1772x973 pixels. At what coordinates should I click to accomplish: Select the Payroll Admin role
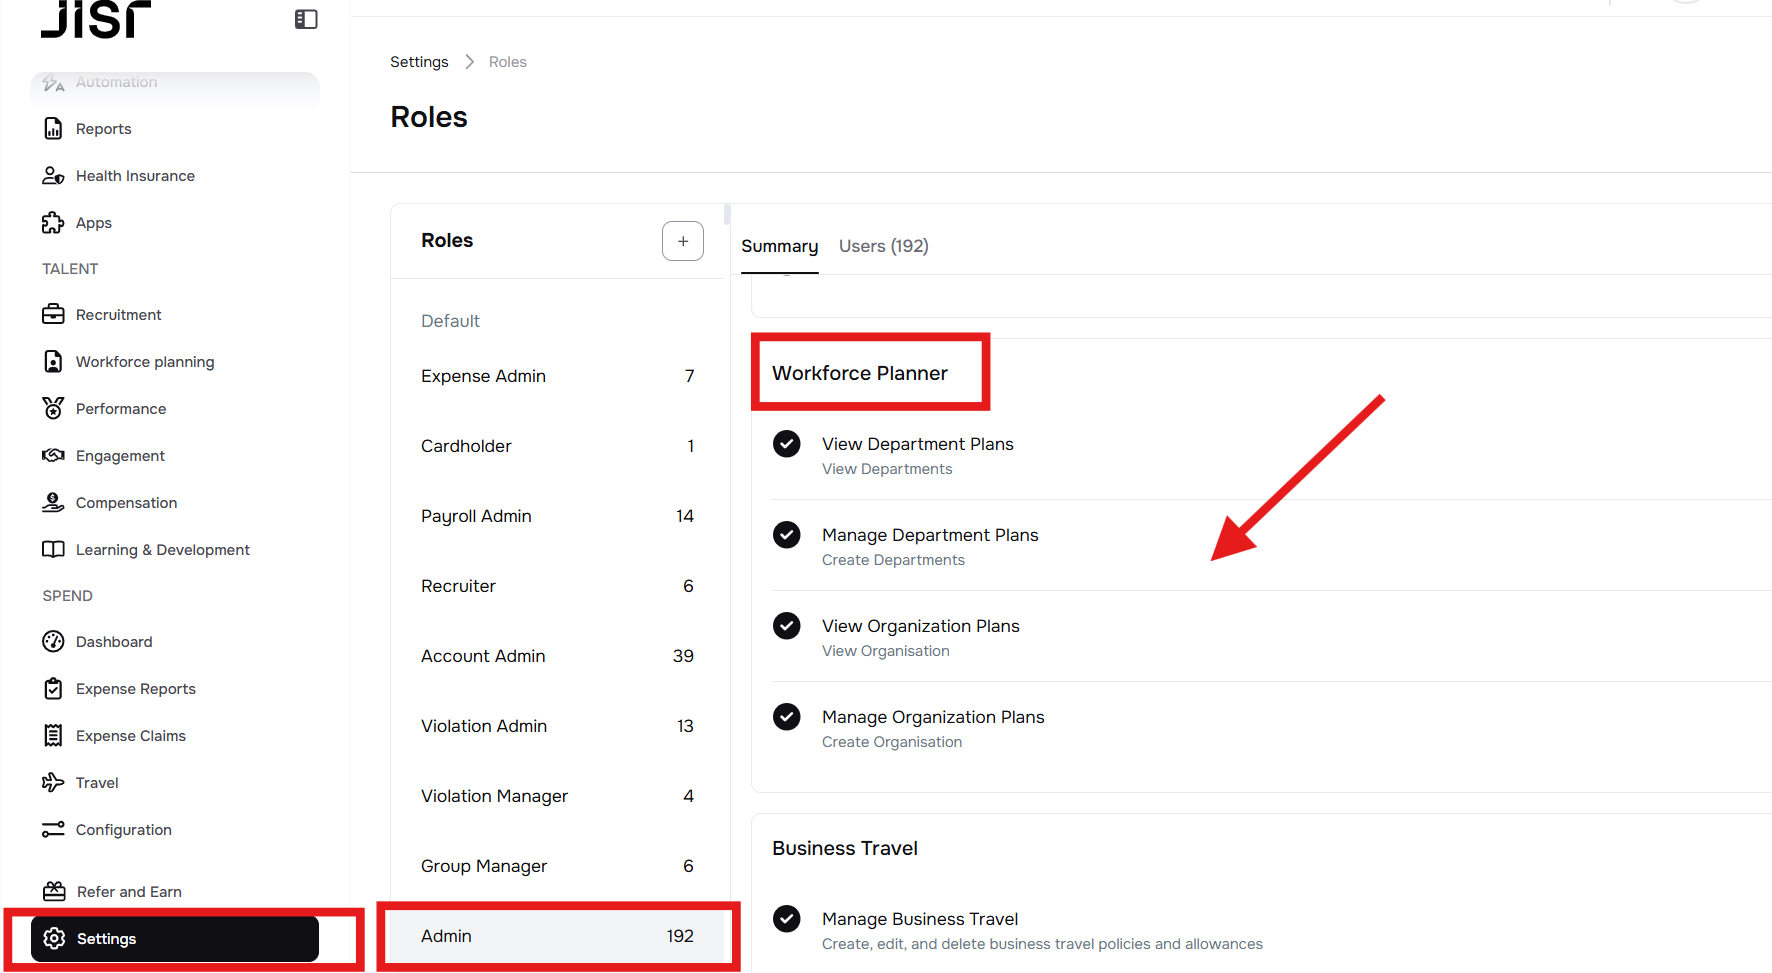(476, 516)
